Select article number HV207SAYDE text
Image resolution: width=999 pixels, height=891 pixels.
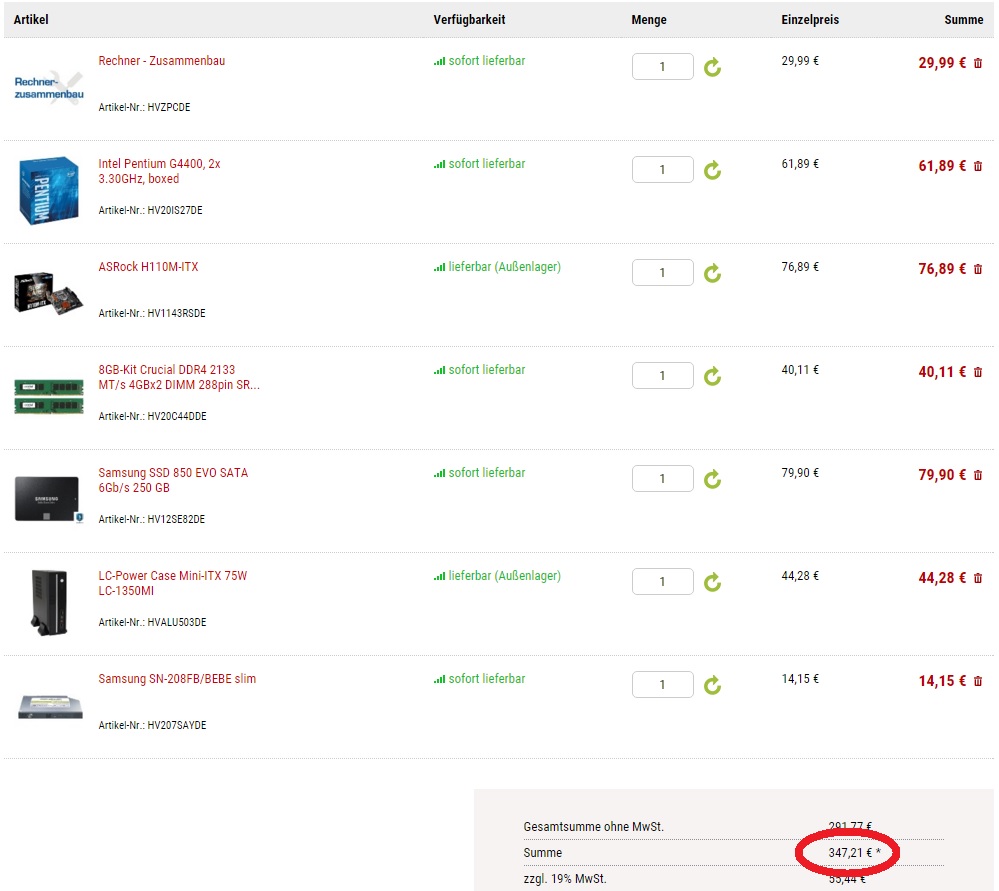click(177, 725)
